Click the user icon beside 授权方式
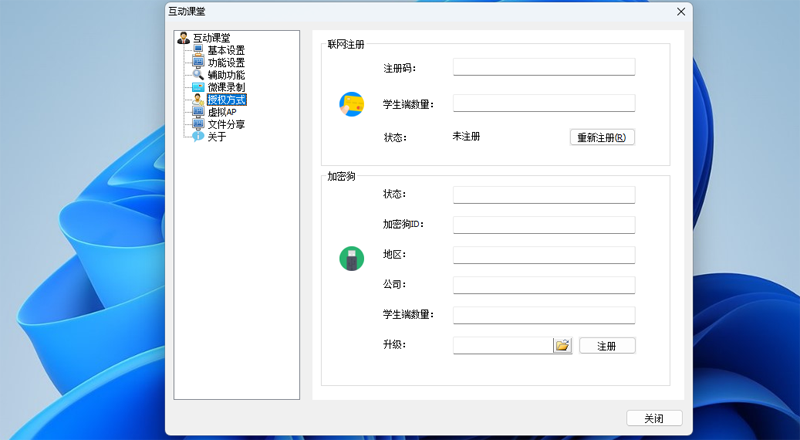Viewport: 800px width, 440px height. tap(198, 100)
